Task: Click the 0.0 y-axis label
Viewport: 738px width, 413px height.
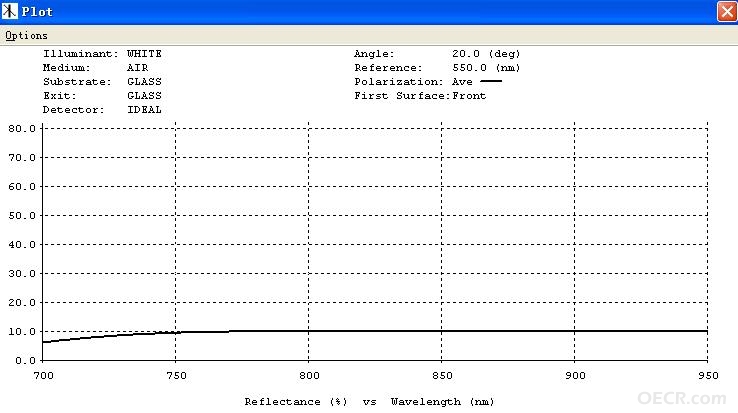Action: [25, 361]
